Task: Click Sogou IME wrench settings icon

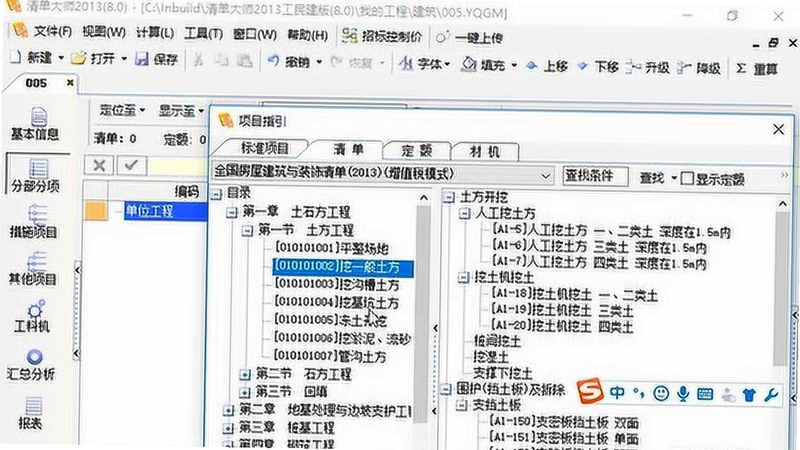Action: pyautogui.click(x=770, y=394)
